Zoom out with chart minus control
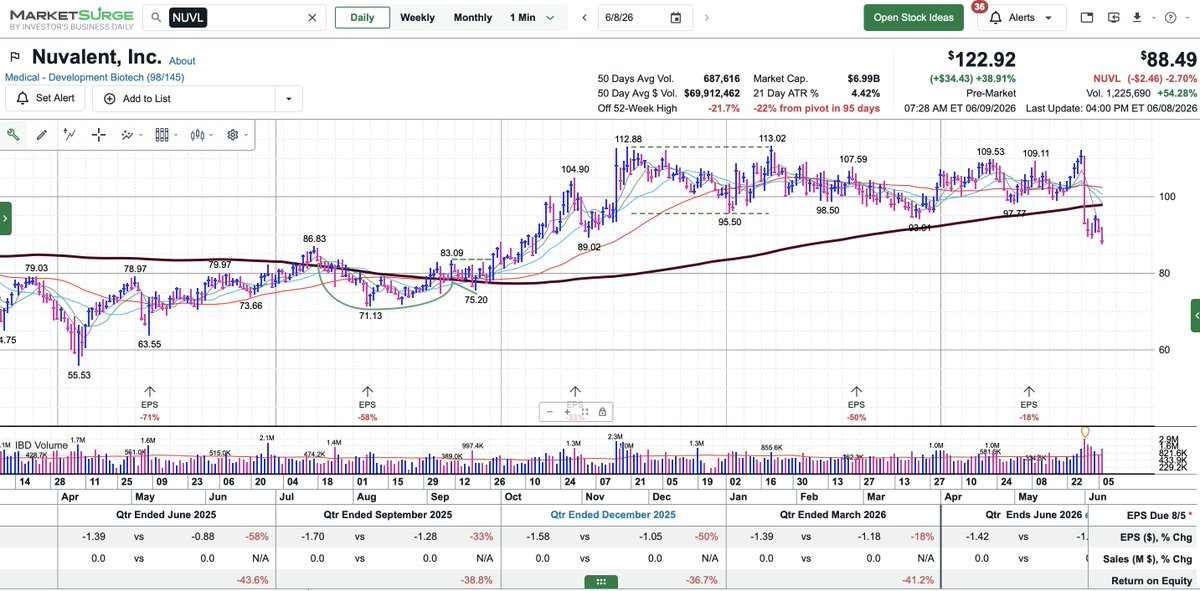 549,411
